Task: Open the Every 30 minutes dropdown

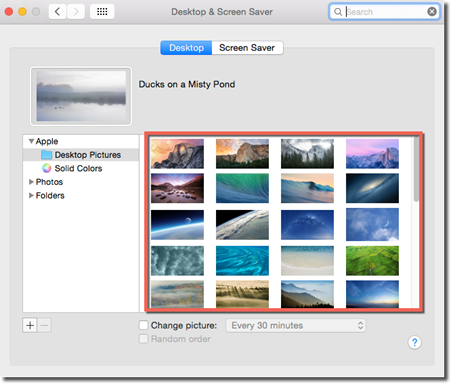Action: point(296,325)
